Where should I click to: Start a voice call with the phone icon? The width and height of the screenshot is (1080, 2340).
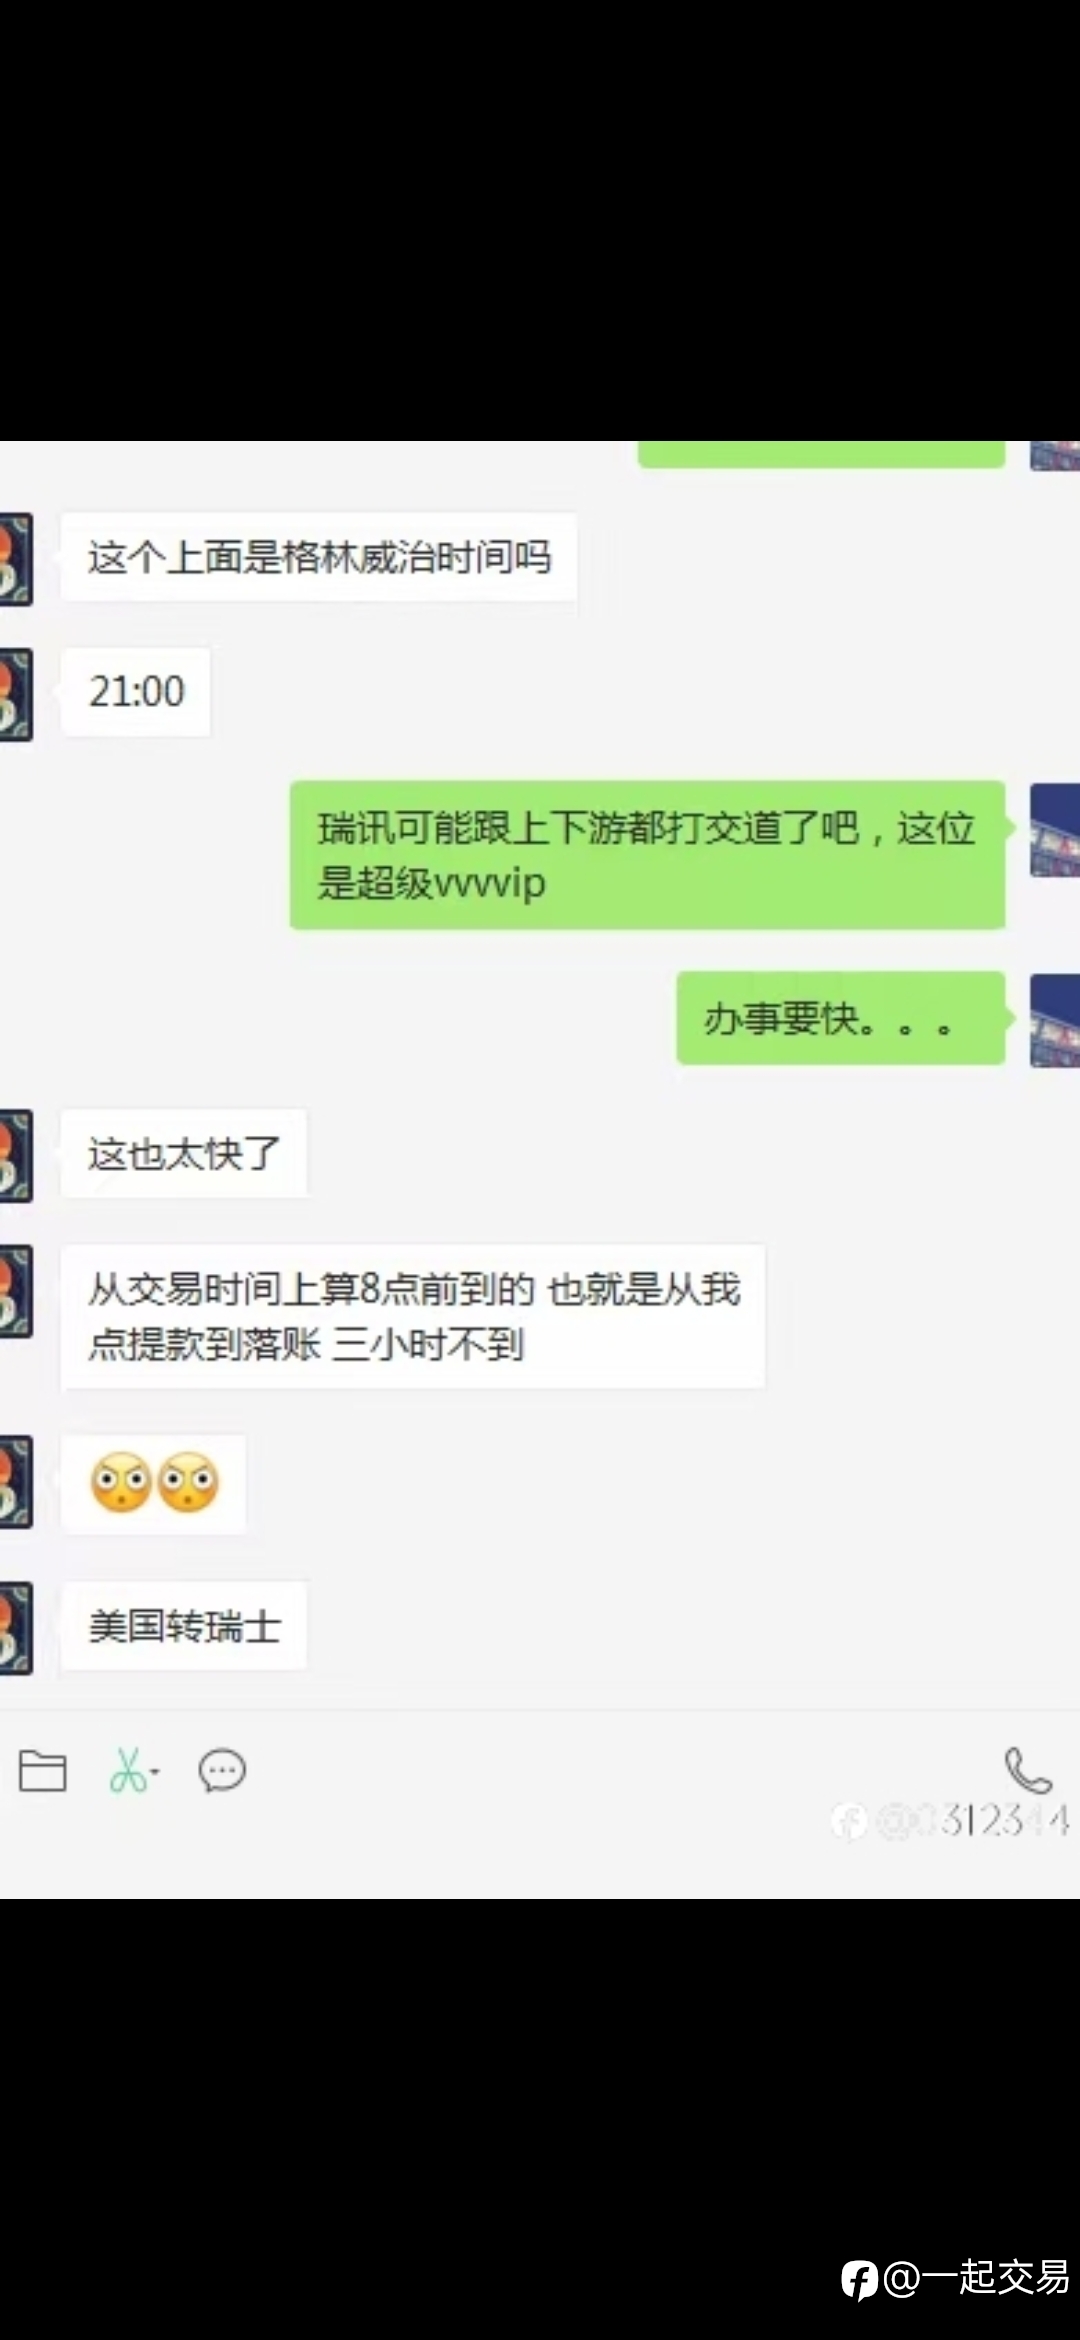pyautogui.click(x=1028, y=1771)
